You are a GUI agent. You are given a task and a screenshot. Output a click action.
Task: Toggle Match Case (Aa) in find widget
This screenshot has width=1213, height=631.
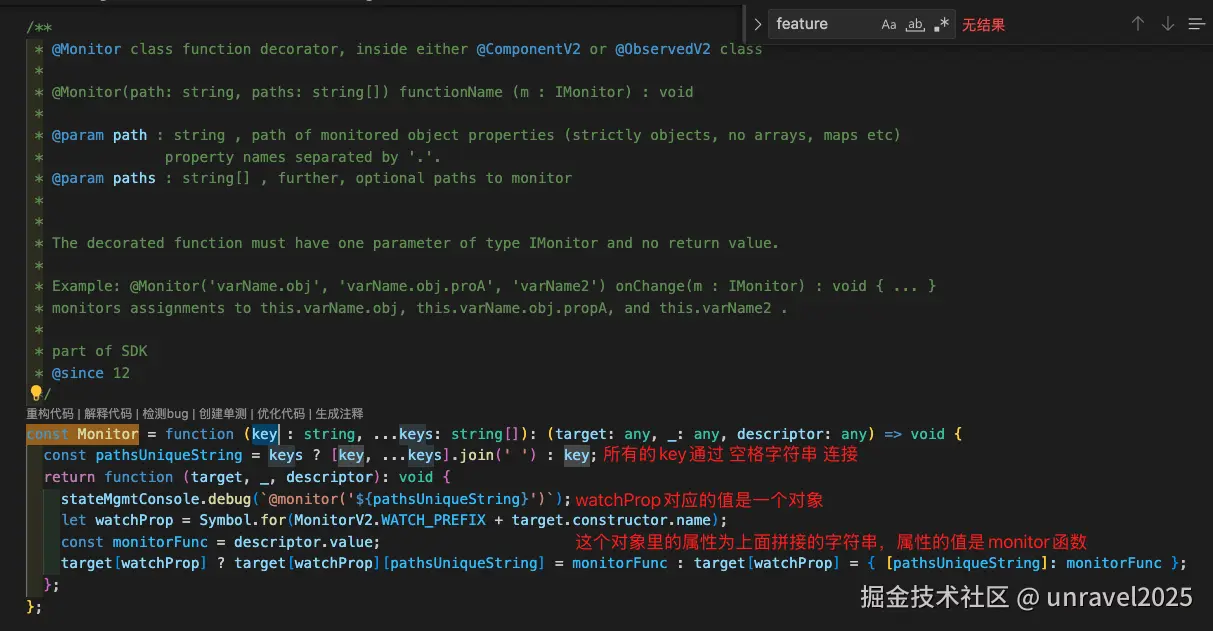(889, 25)
